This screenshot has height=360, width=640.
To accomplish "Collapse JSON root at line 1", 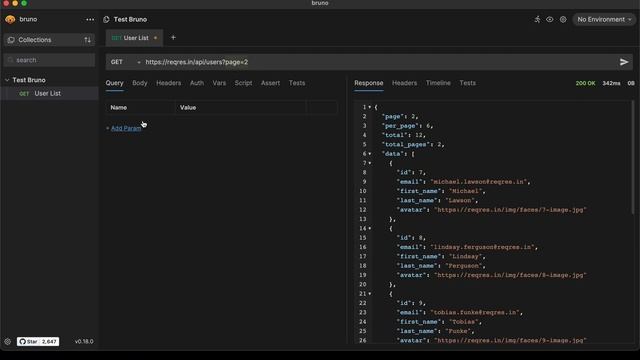I will click(370, 107).
